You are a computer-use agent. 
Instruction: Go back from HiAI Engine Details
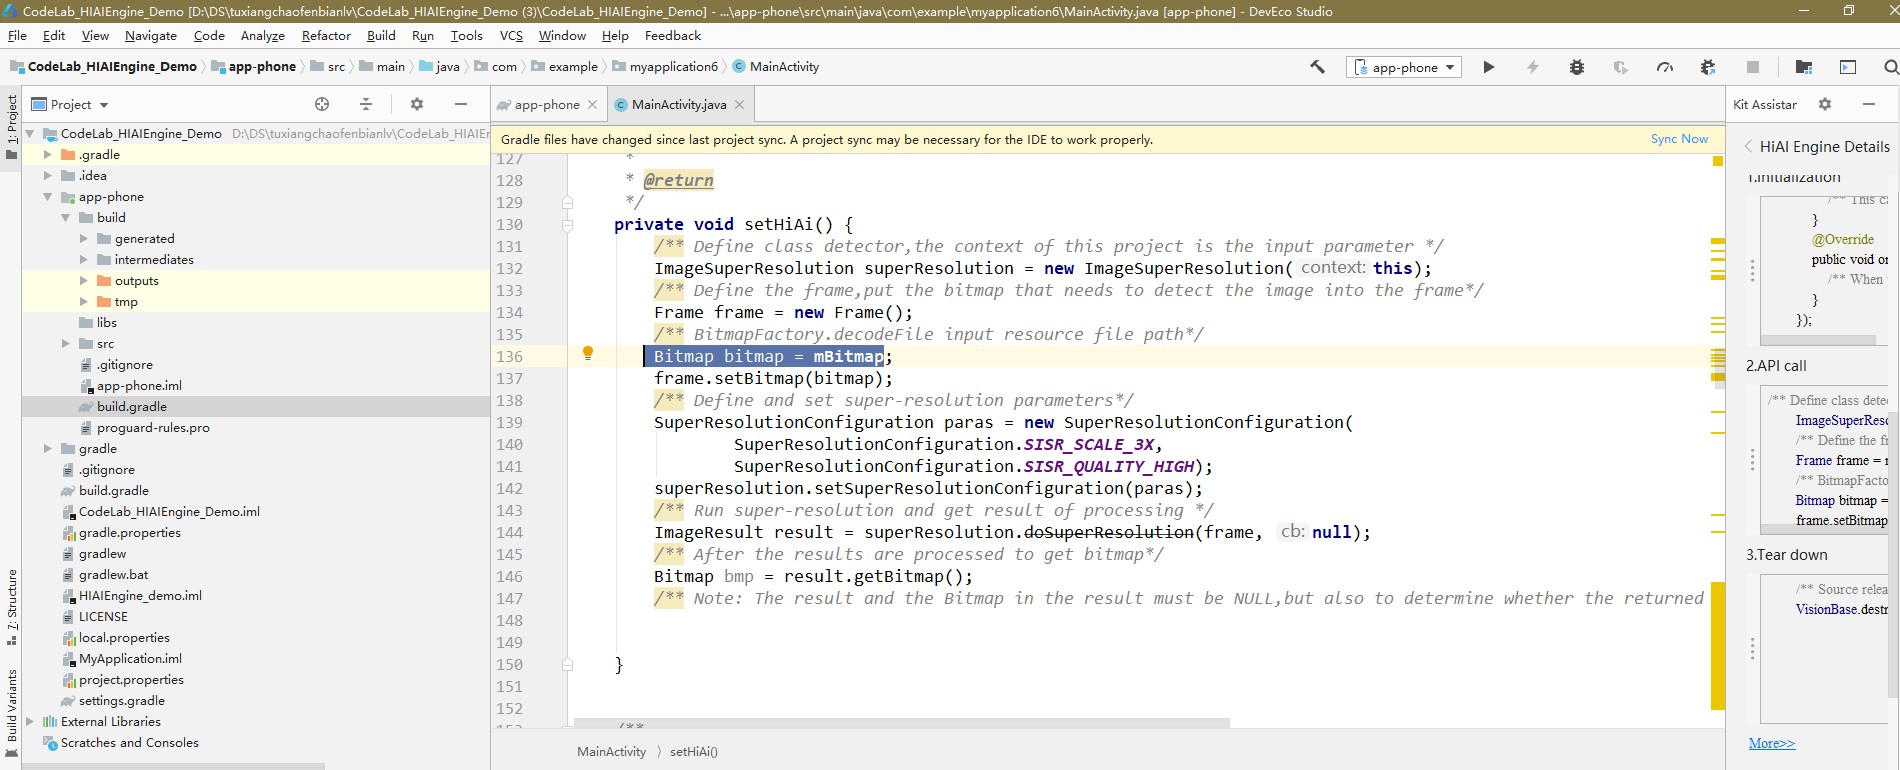pyautogui.click(x=1749, y=146)
